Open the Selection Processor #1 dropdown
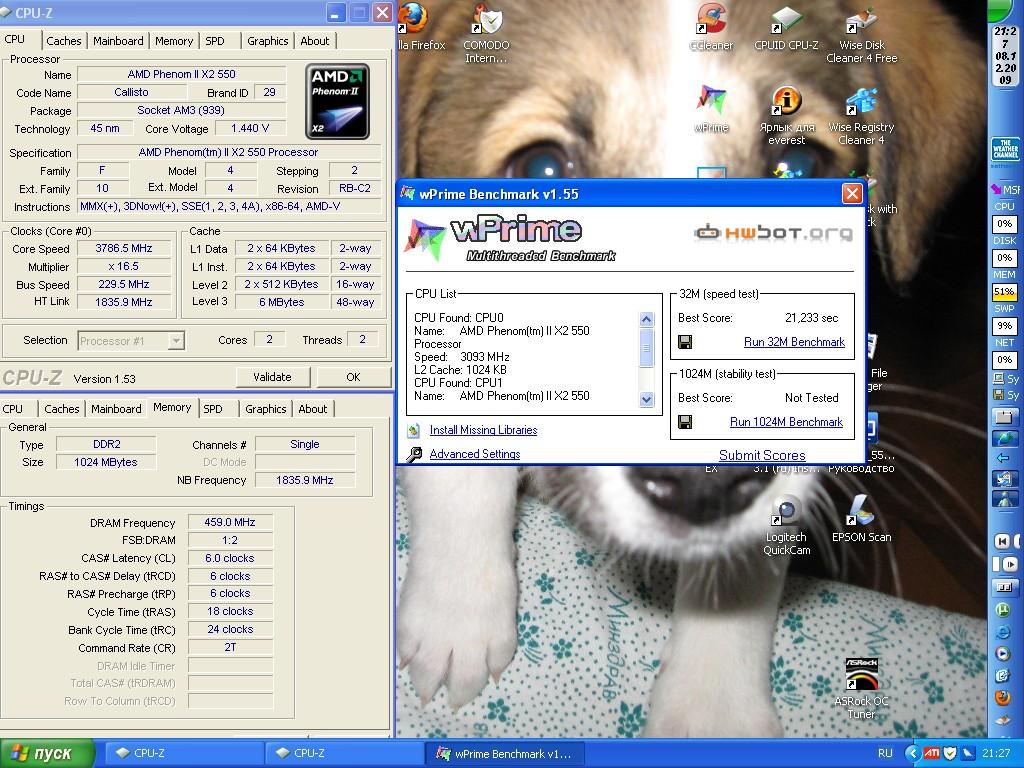Screen dimensions: 1024x768 pos(176,341)
